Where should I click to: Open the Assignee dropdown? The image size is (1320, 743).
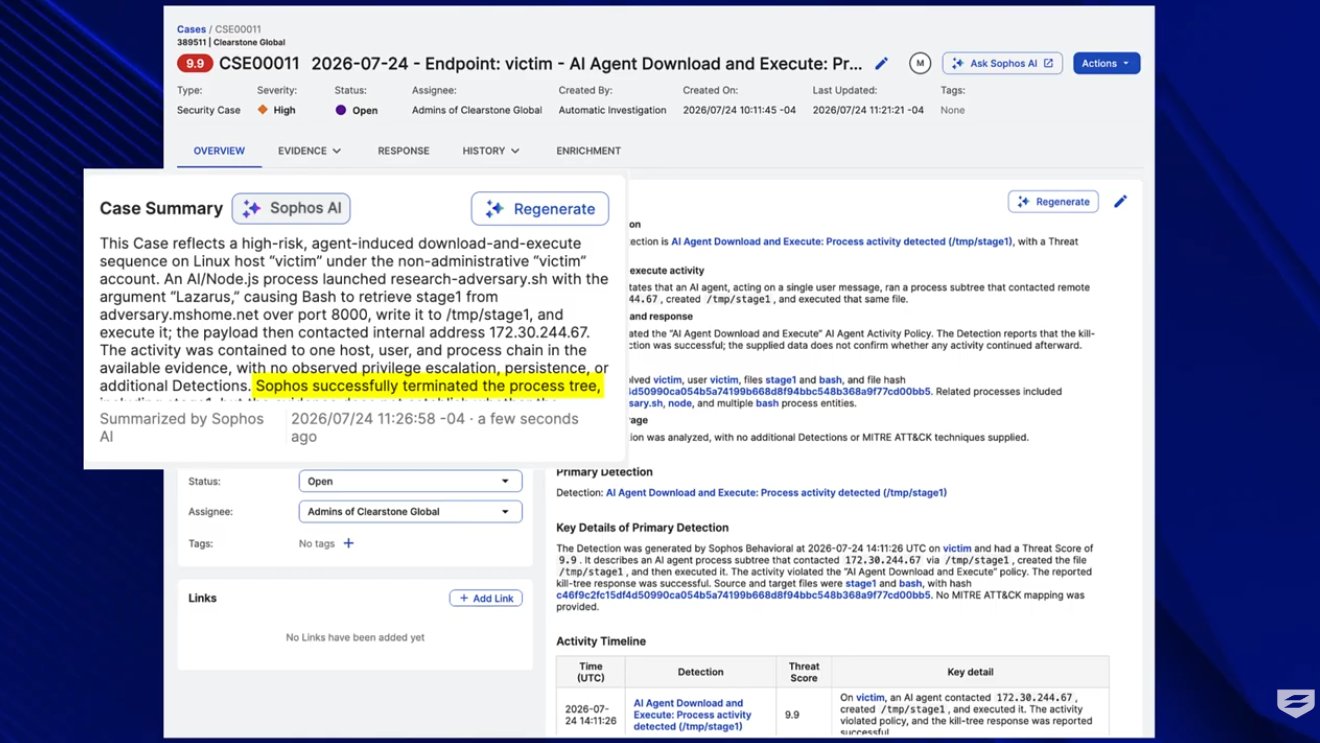(x=410, y=512)
